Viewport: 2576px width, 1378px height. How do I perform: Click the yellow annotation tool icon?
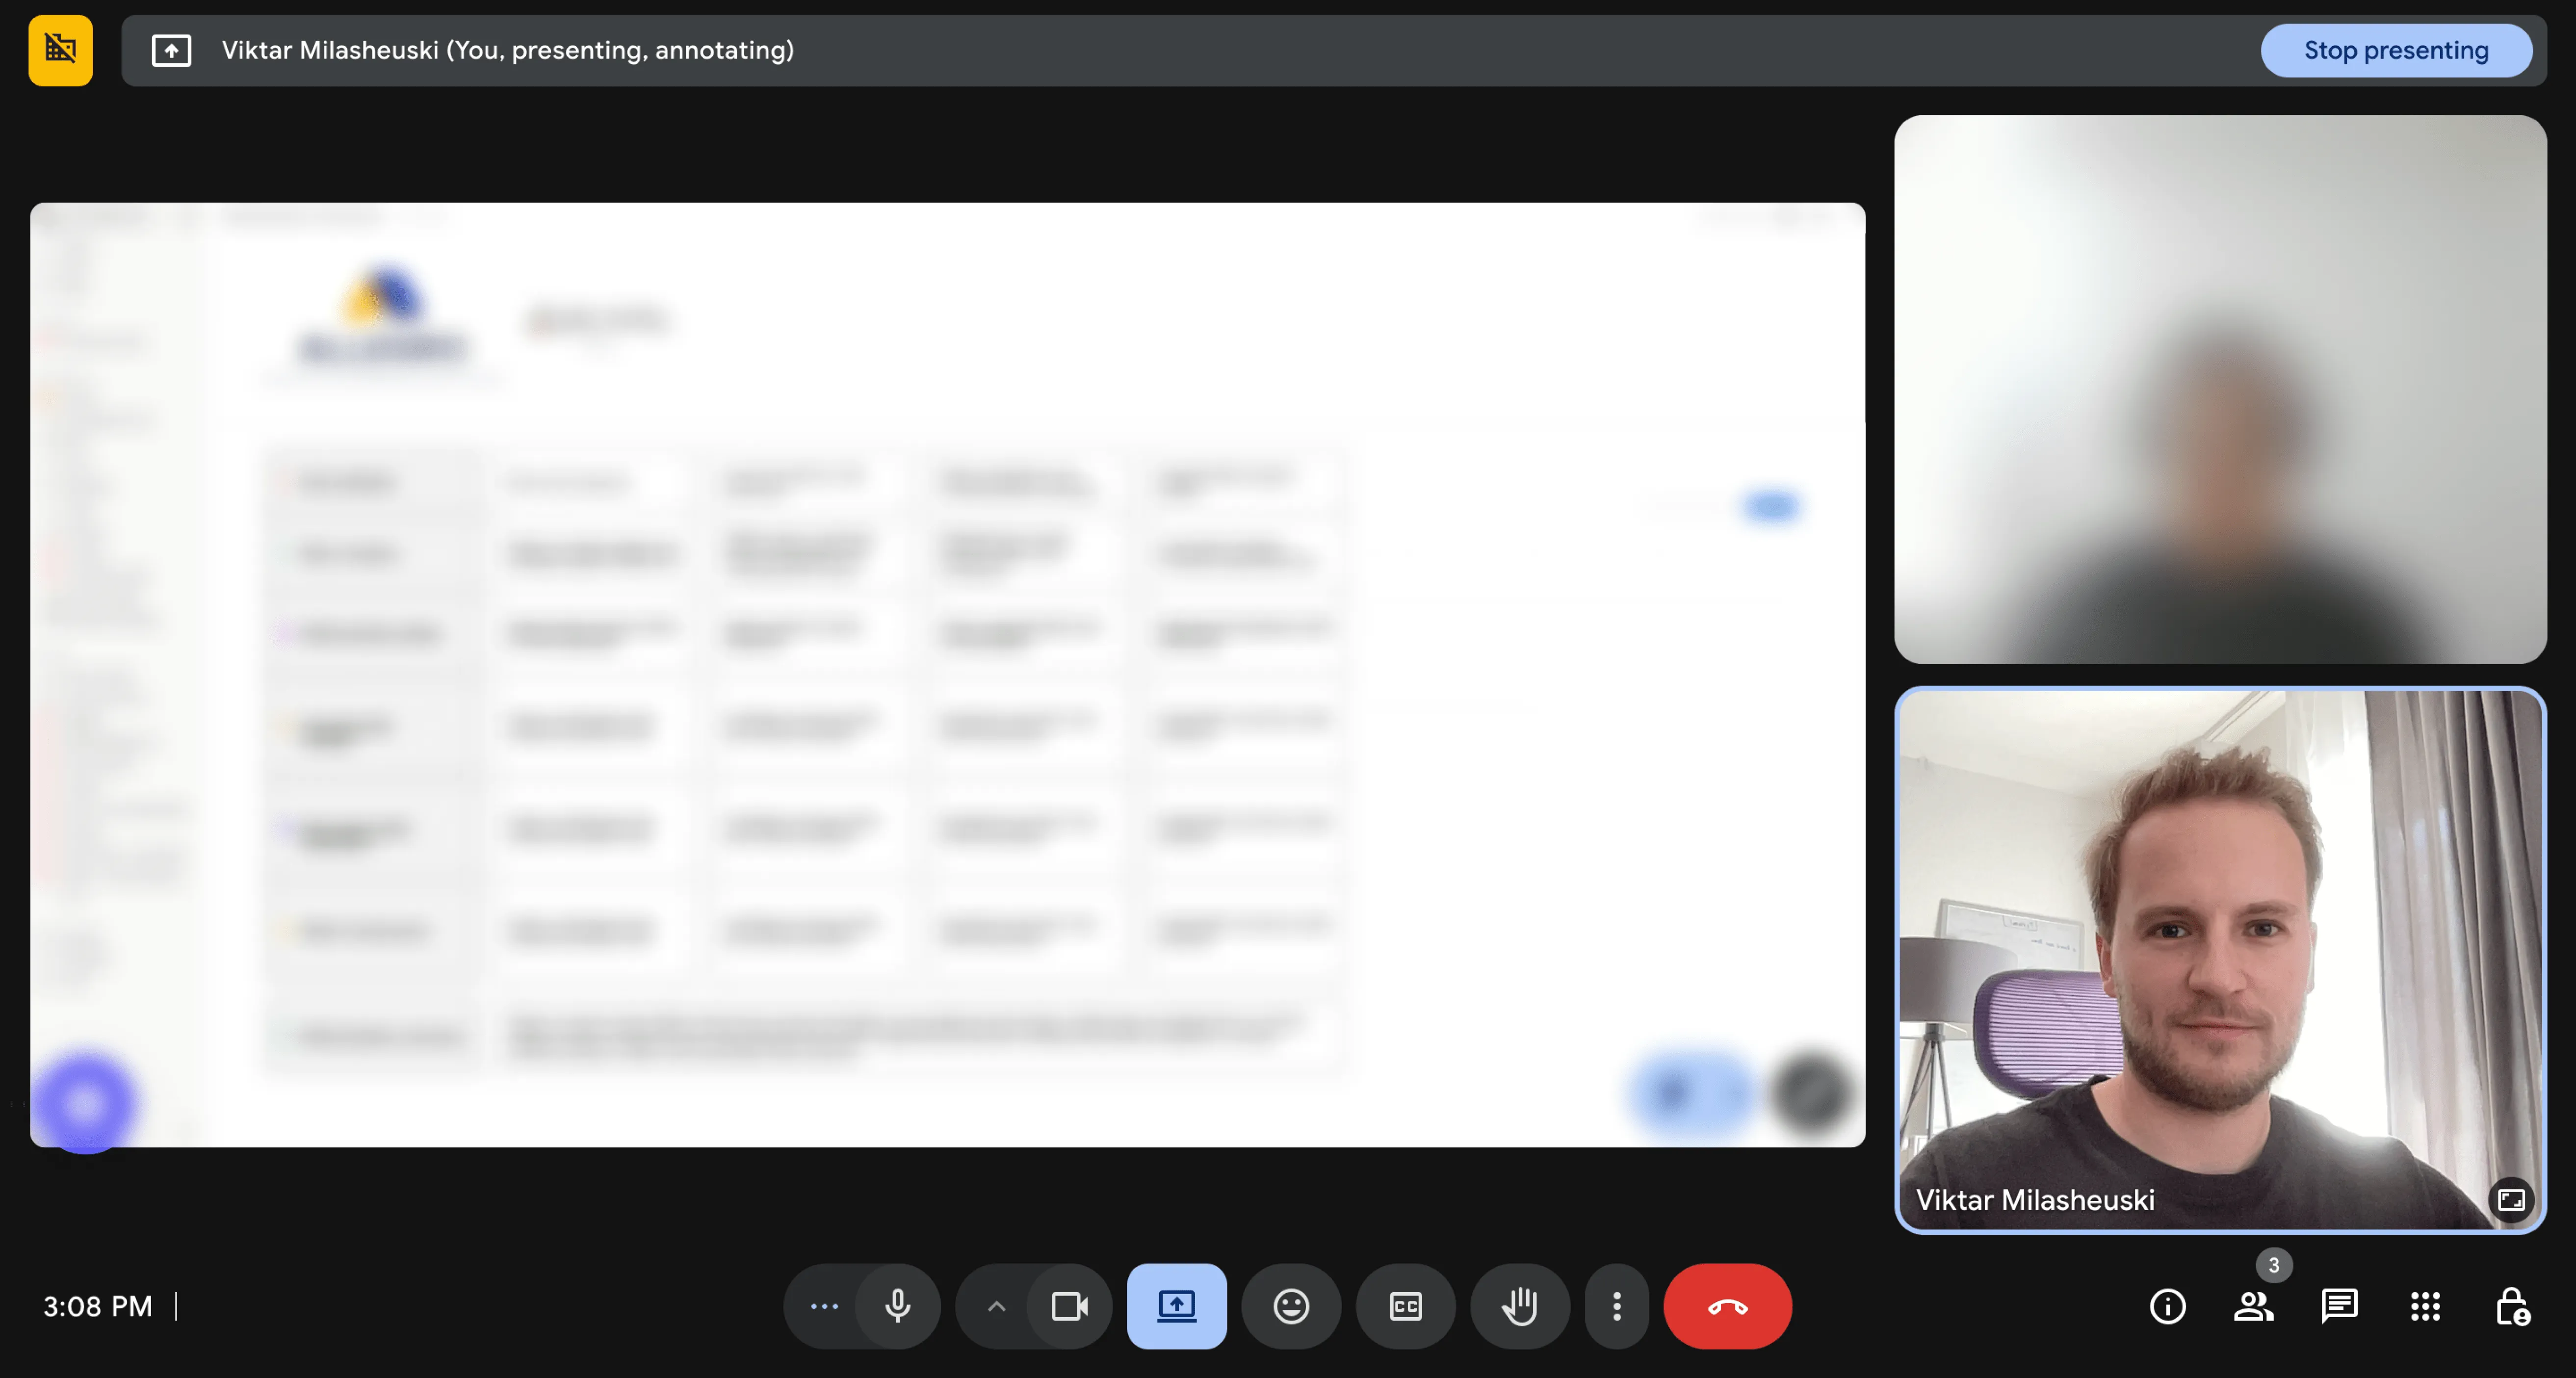pyautogui.click(x=60, y=50)
